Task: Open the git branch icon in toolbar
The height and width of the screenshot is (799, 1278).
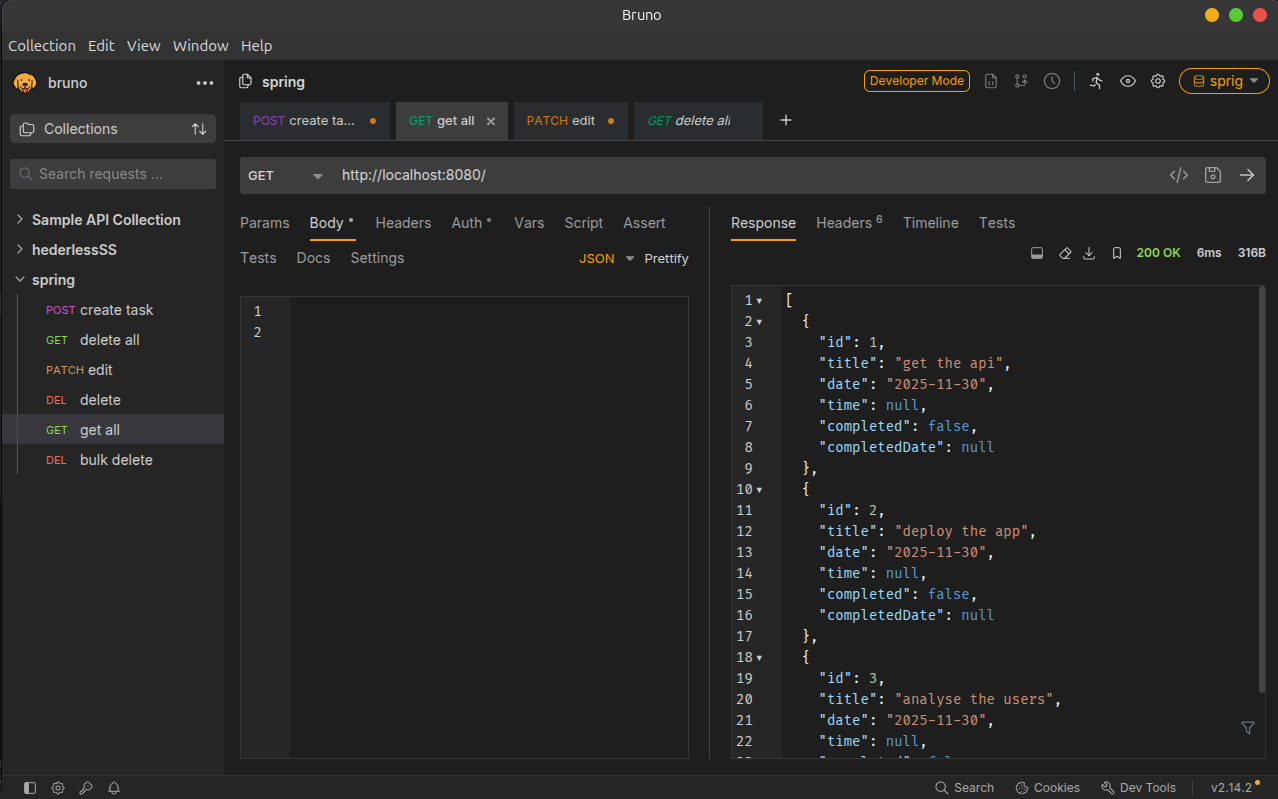Action: (x=1021, y=82)
